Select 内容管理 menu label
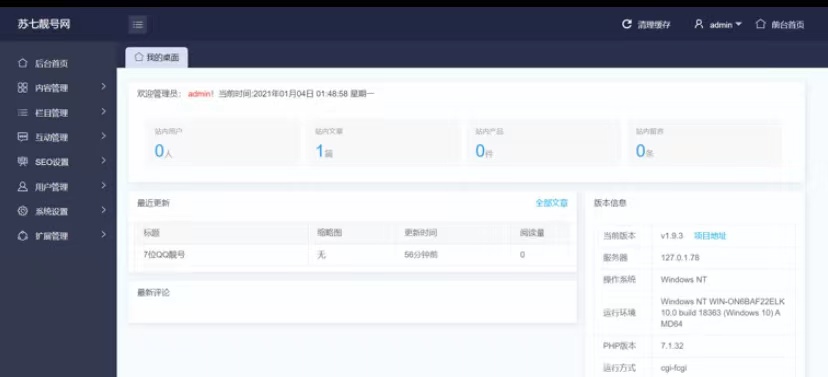Viewport: 828px width, 377px height. [x=51, y=88]
